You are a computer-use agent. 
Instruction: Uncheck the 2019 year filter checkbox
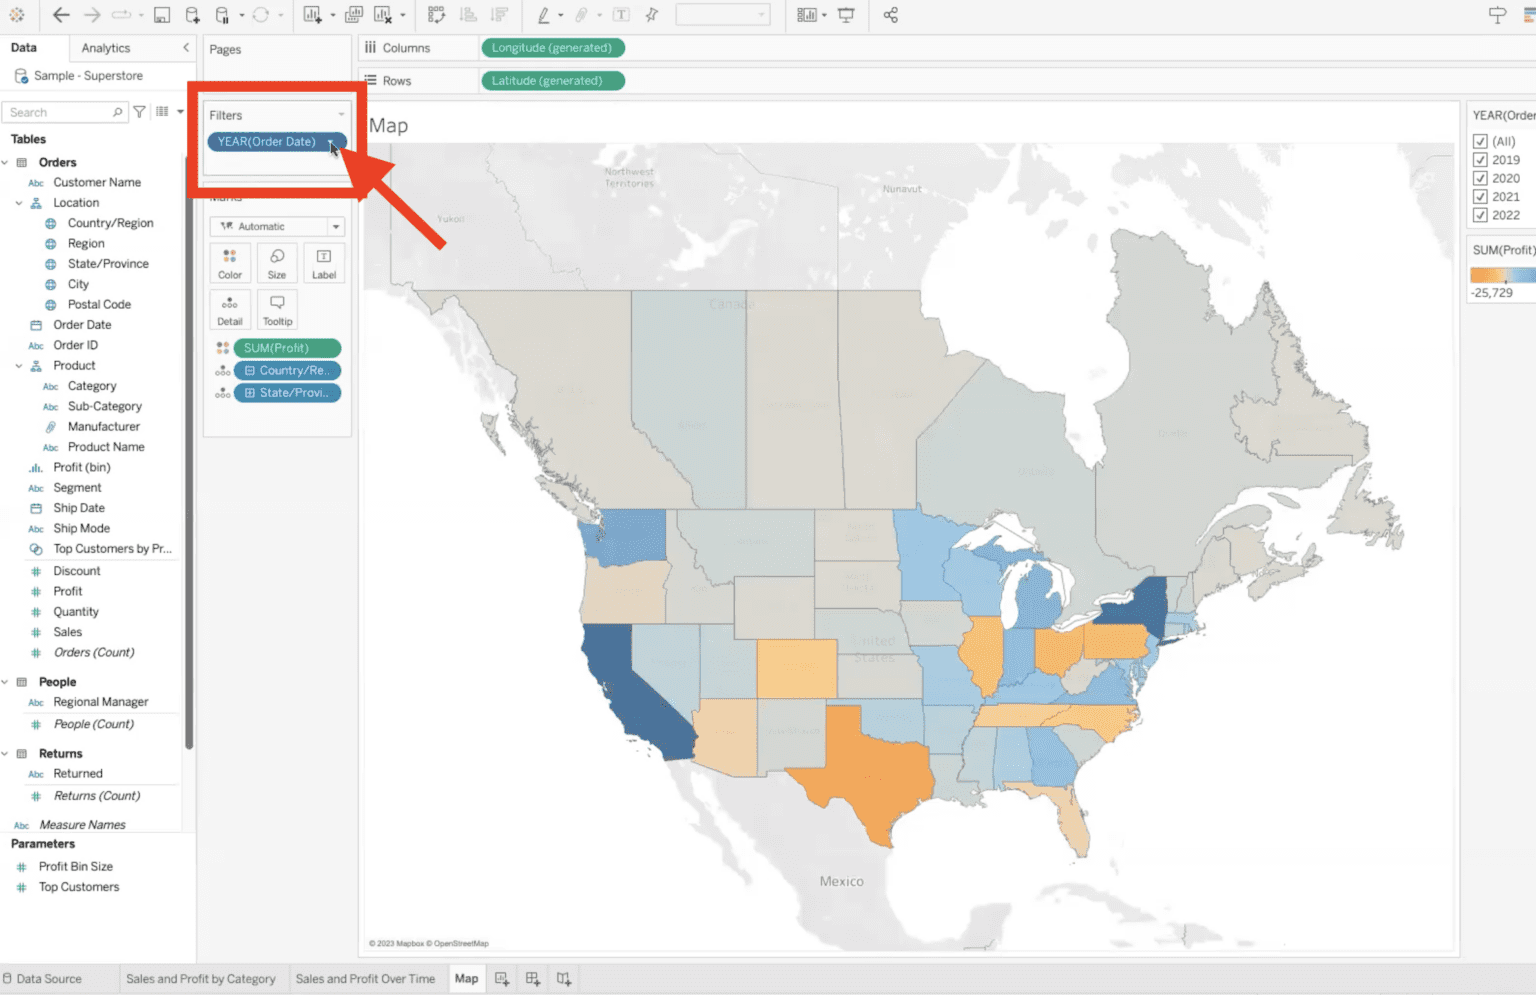click(x=1481, y=159)
